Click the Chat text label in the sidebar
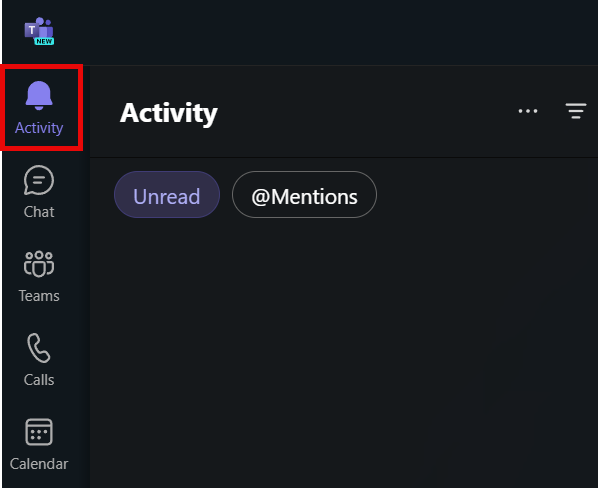Image resolution: width=598 pixels, height=488 pixels. point(39,212)
